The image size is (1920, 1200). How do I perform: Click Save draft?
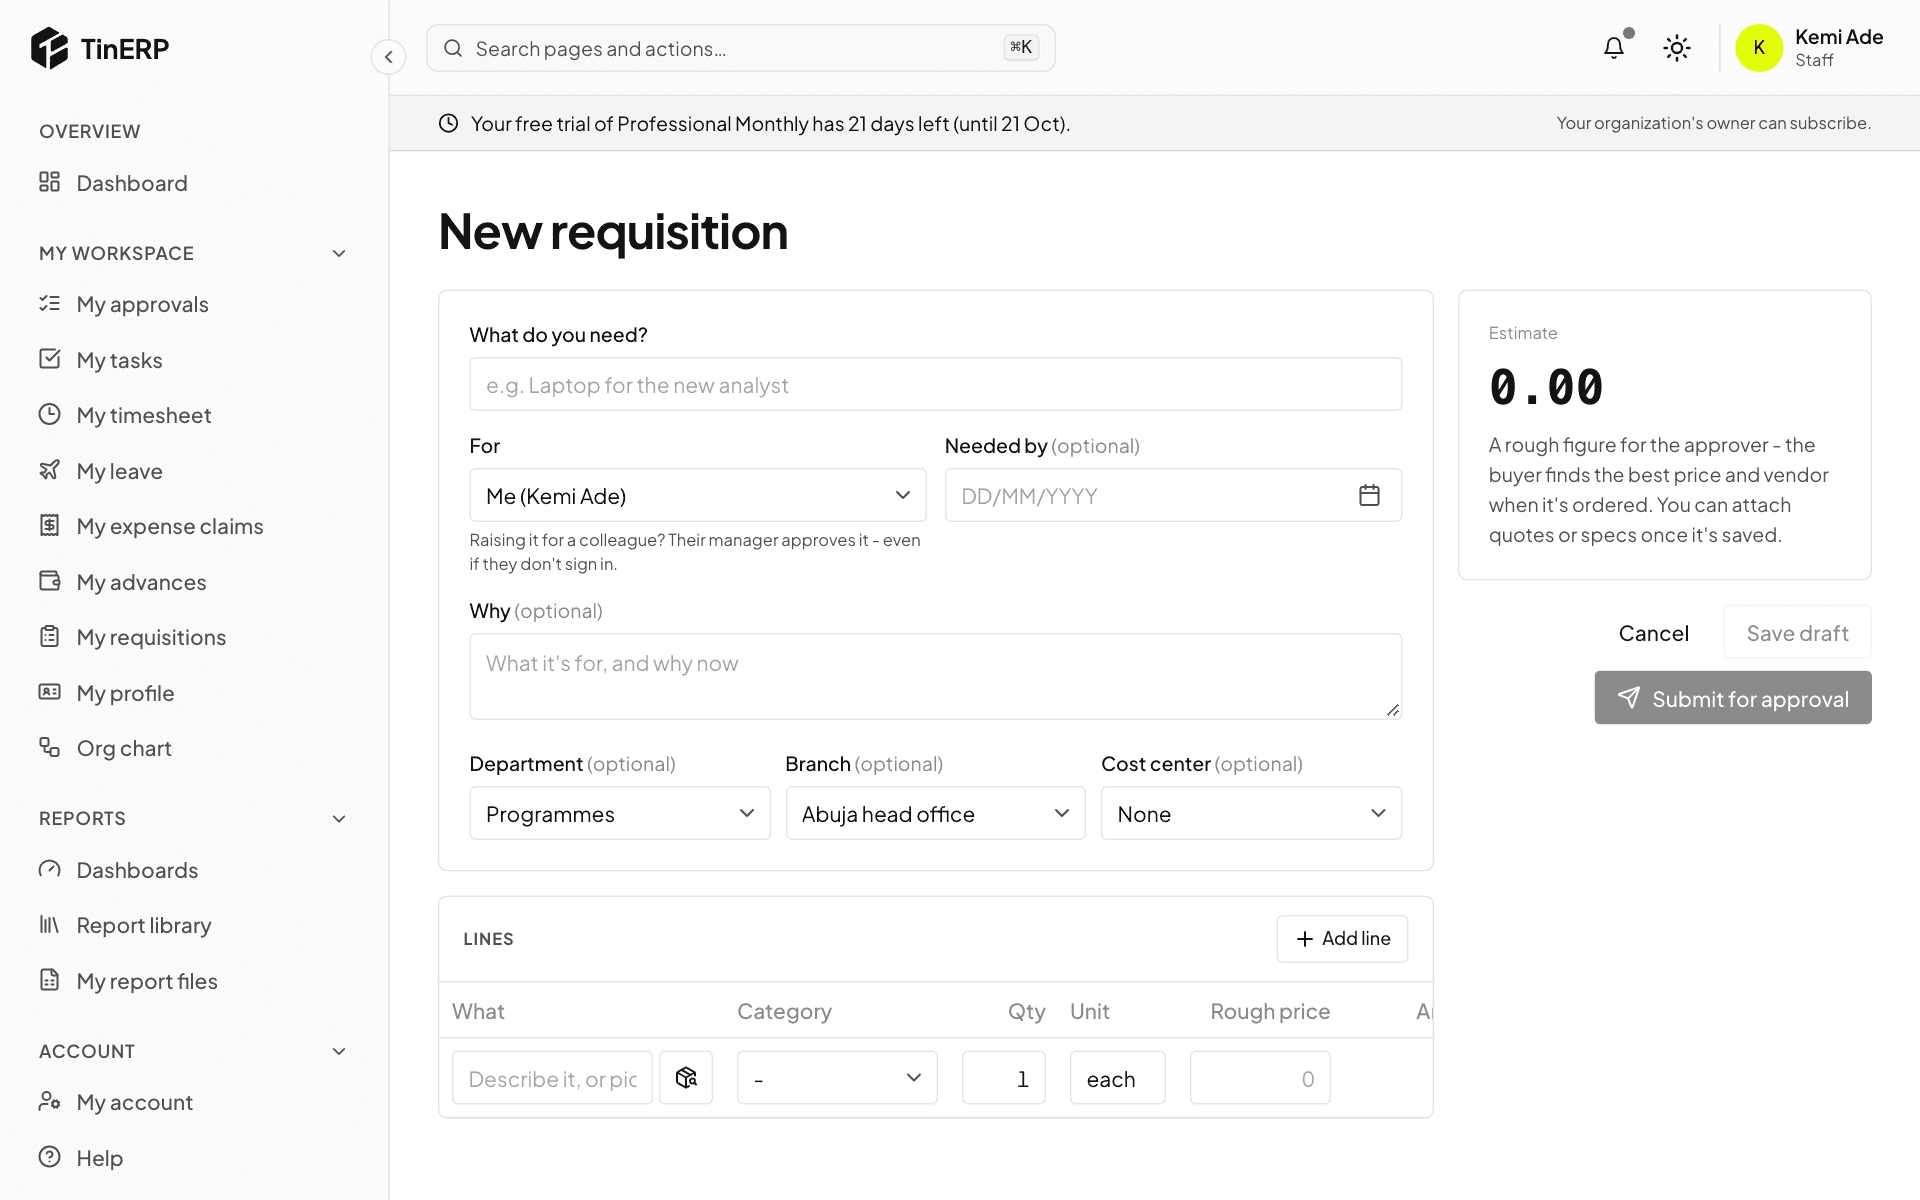point(1797,633)
